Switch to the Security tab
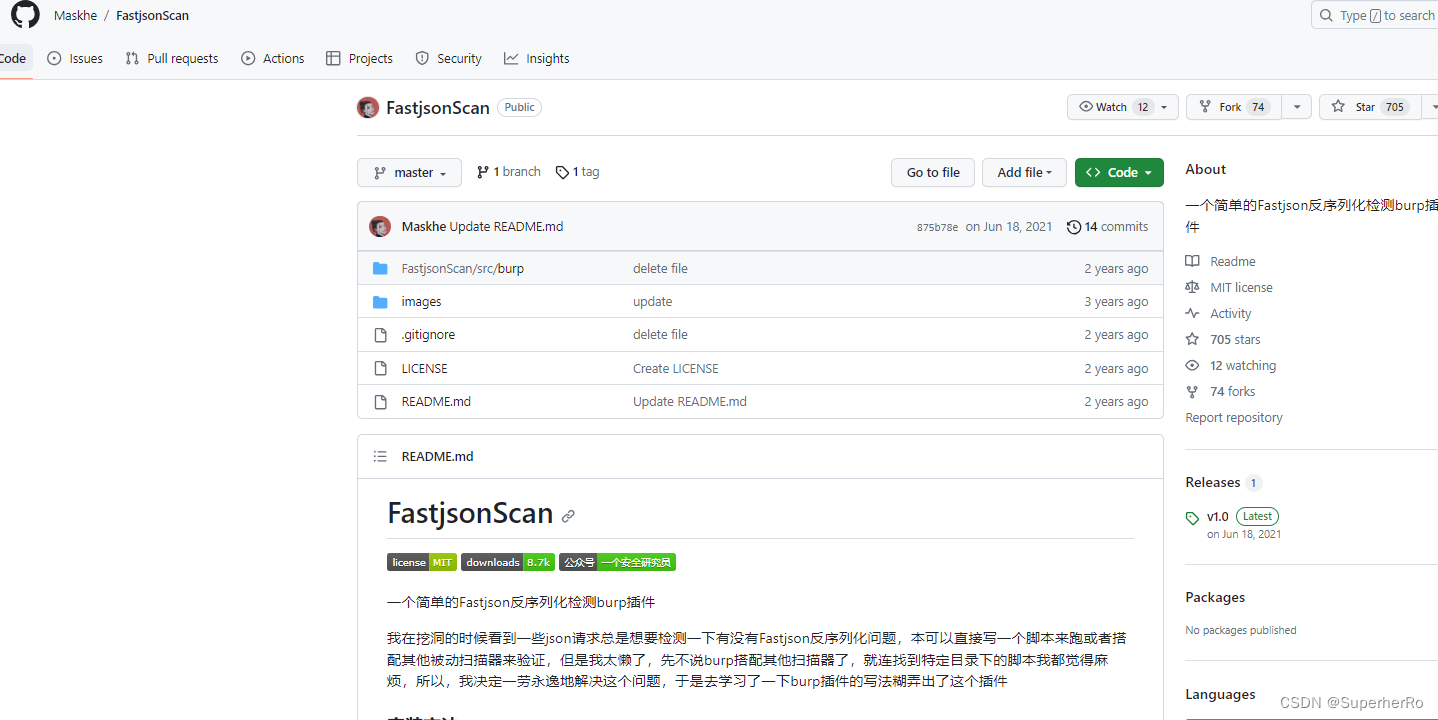Image resolution: width=1438 pixels, height=720 pixels. (448, 58)
